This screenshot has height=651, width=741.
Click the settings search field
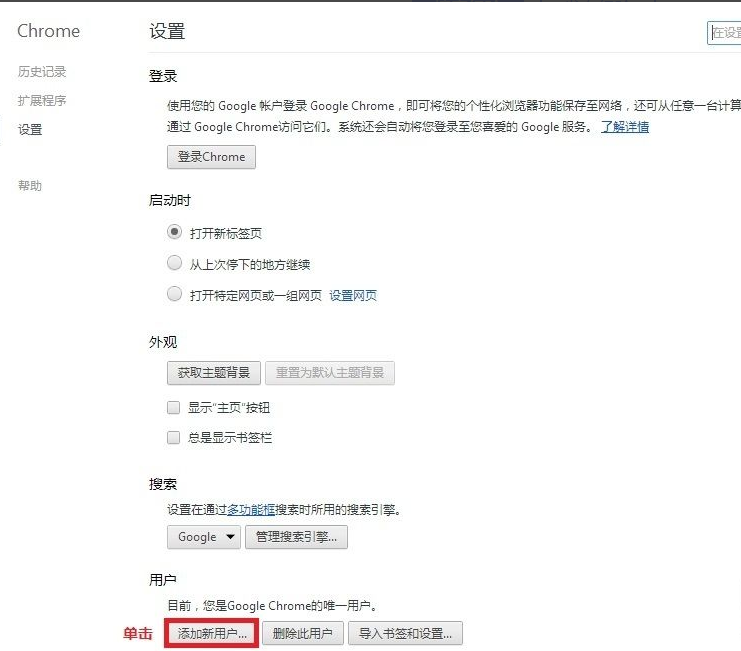724,33
